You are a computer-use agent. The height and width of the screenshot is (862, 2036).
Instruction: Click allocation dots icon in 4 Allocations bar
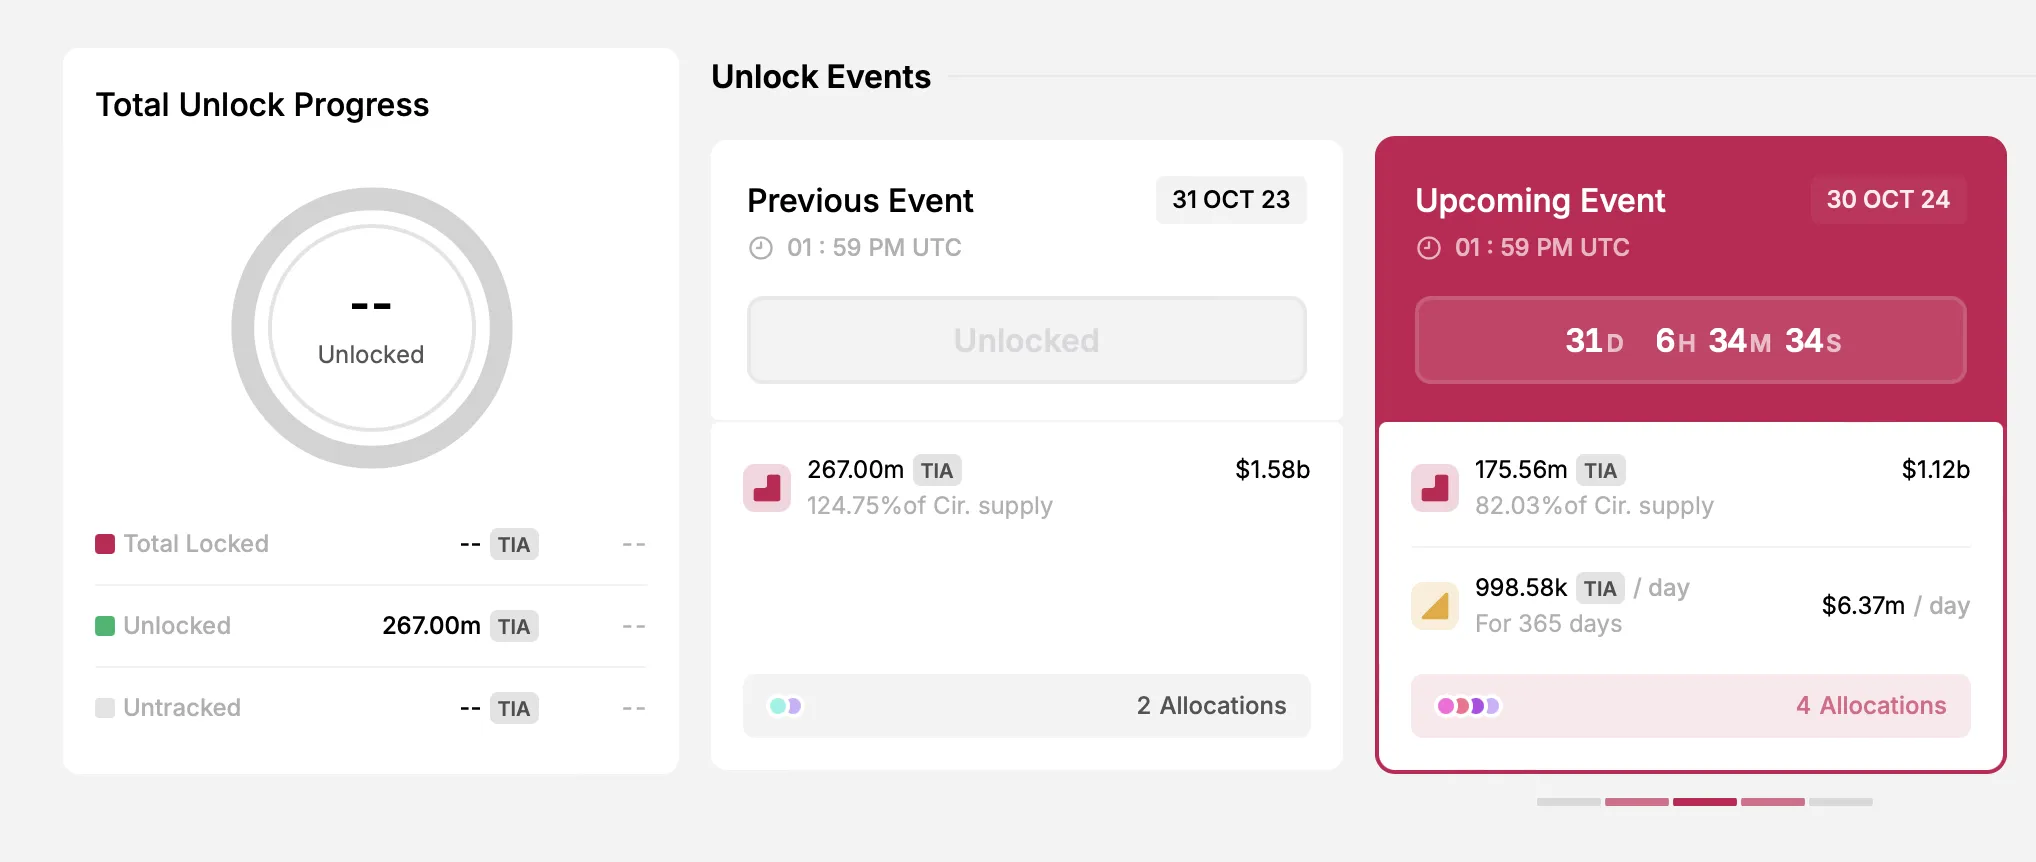click(1468, 706)
